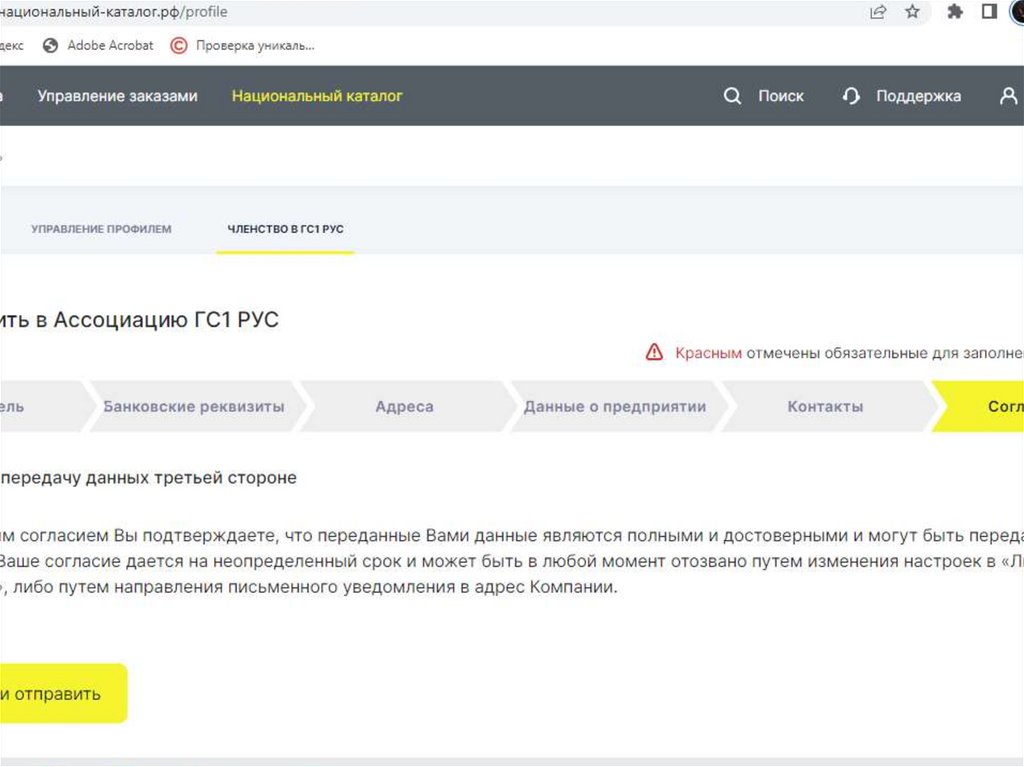Click the headset support icon

[x=851, y=96]
